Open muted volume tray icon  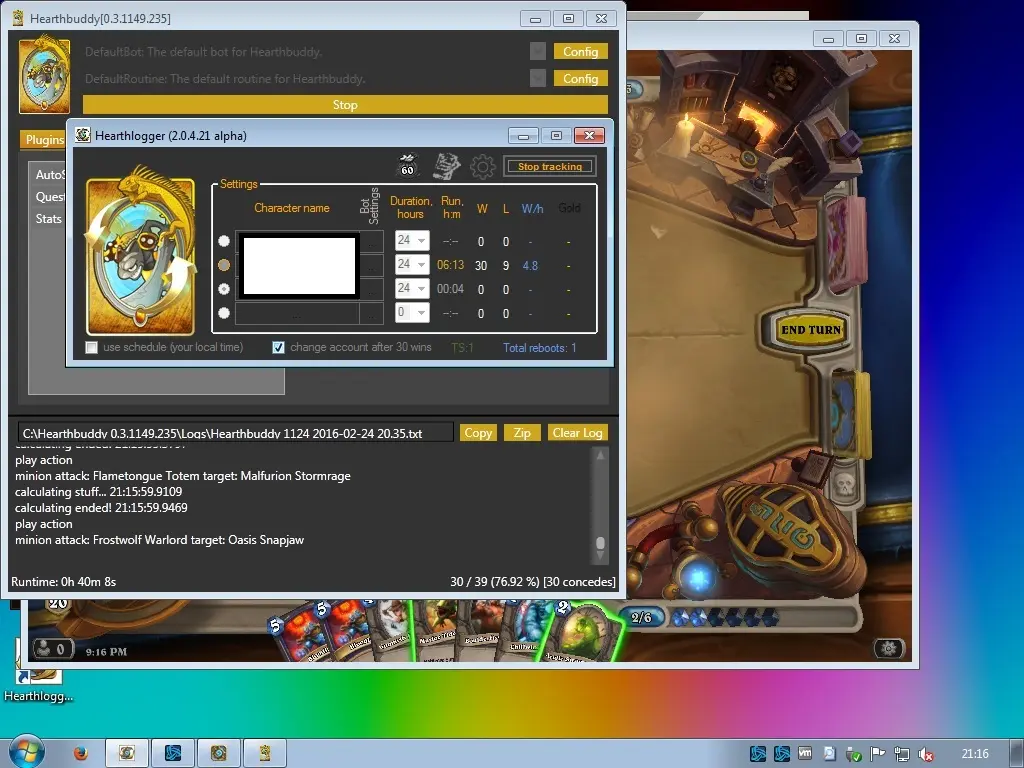(925, 754)
